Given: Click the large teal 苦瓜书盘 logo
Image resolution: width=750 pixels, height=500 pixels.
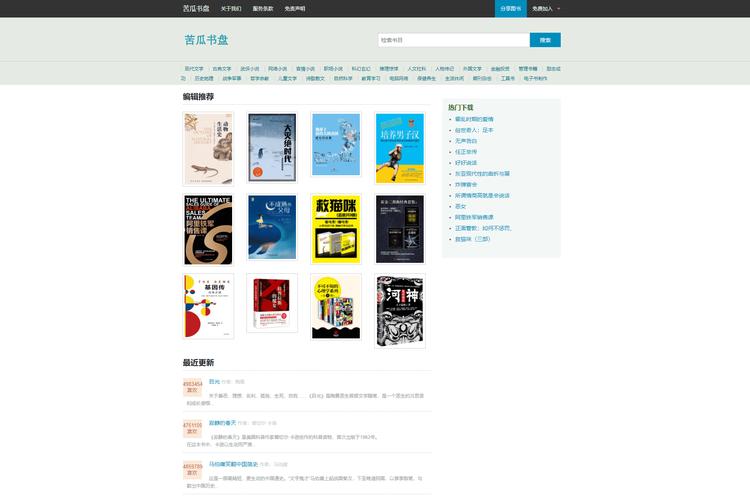Looking at the screenshot, I should 206,40.
